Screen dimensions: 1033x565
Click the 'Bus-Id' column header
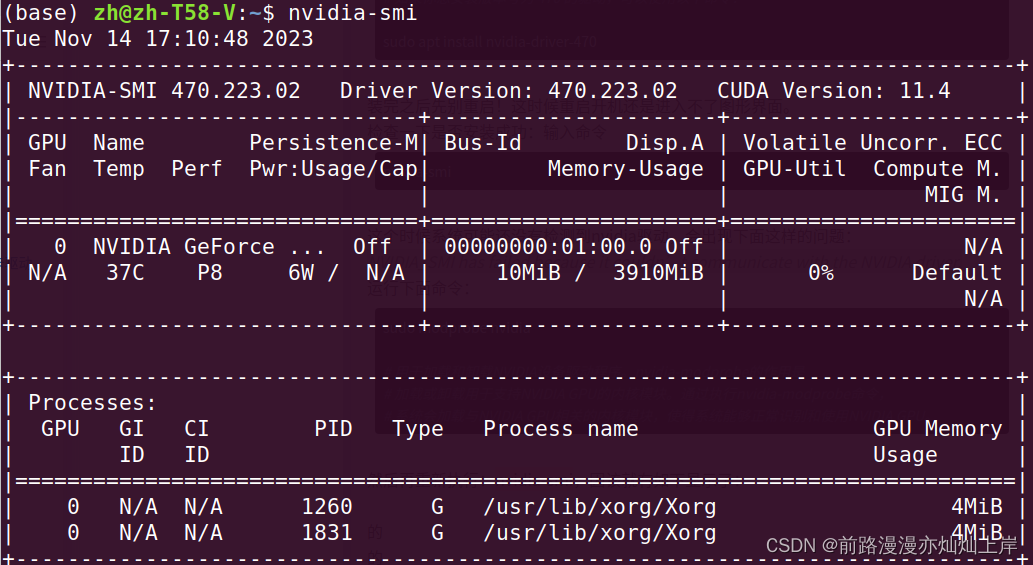coord(483,142)
